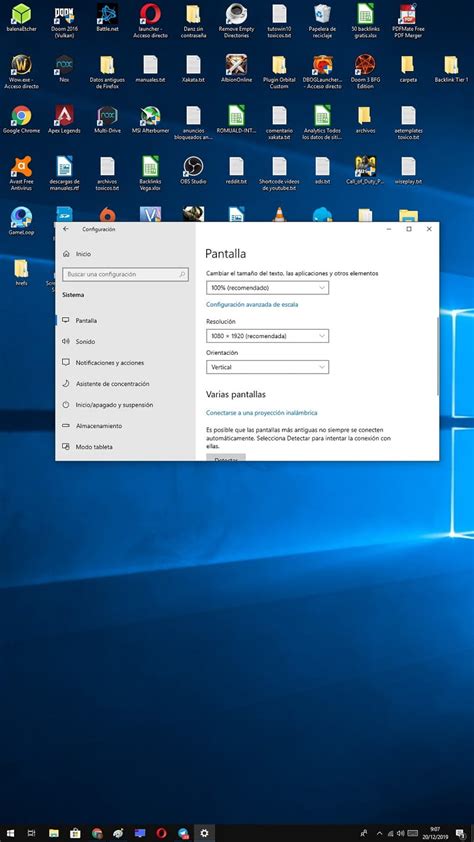Open Opera from the taskbar

[x=161, y=833]
